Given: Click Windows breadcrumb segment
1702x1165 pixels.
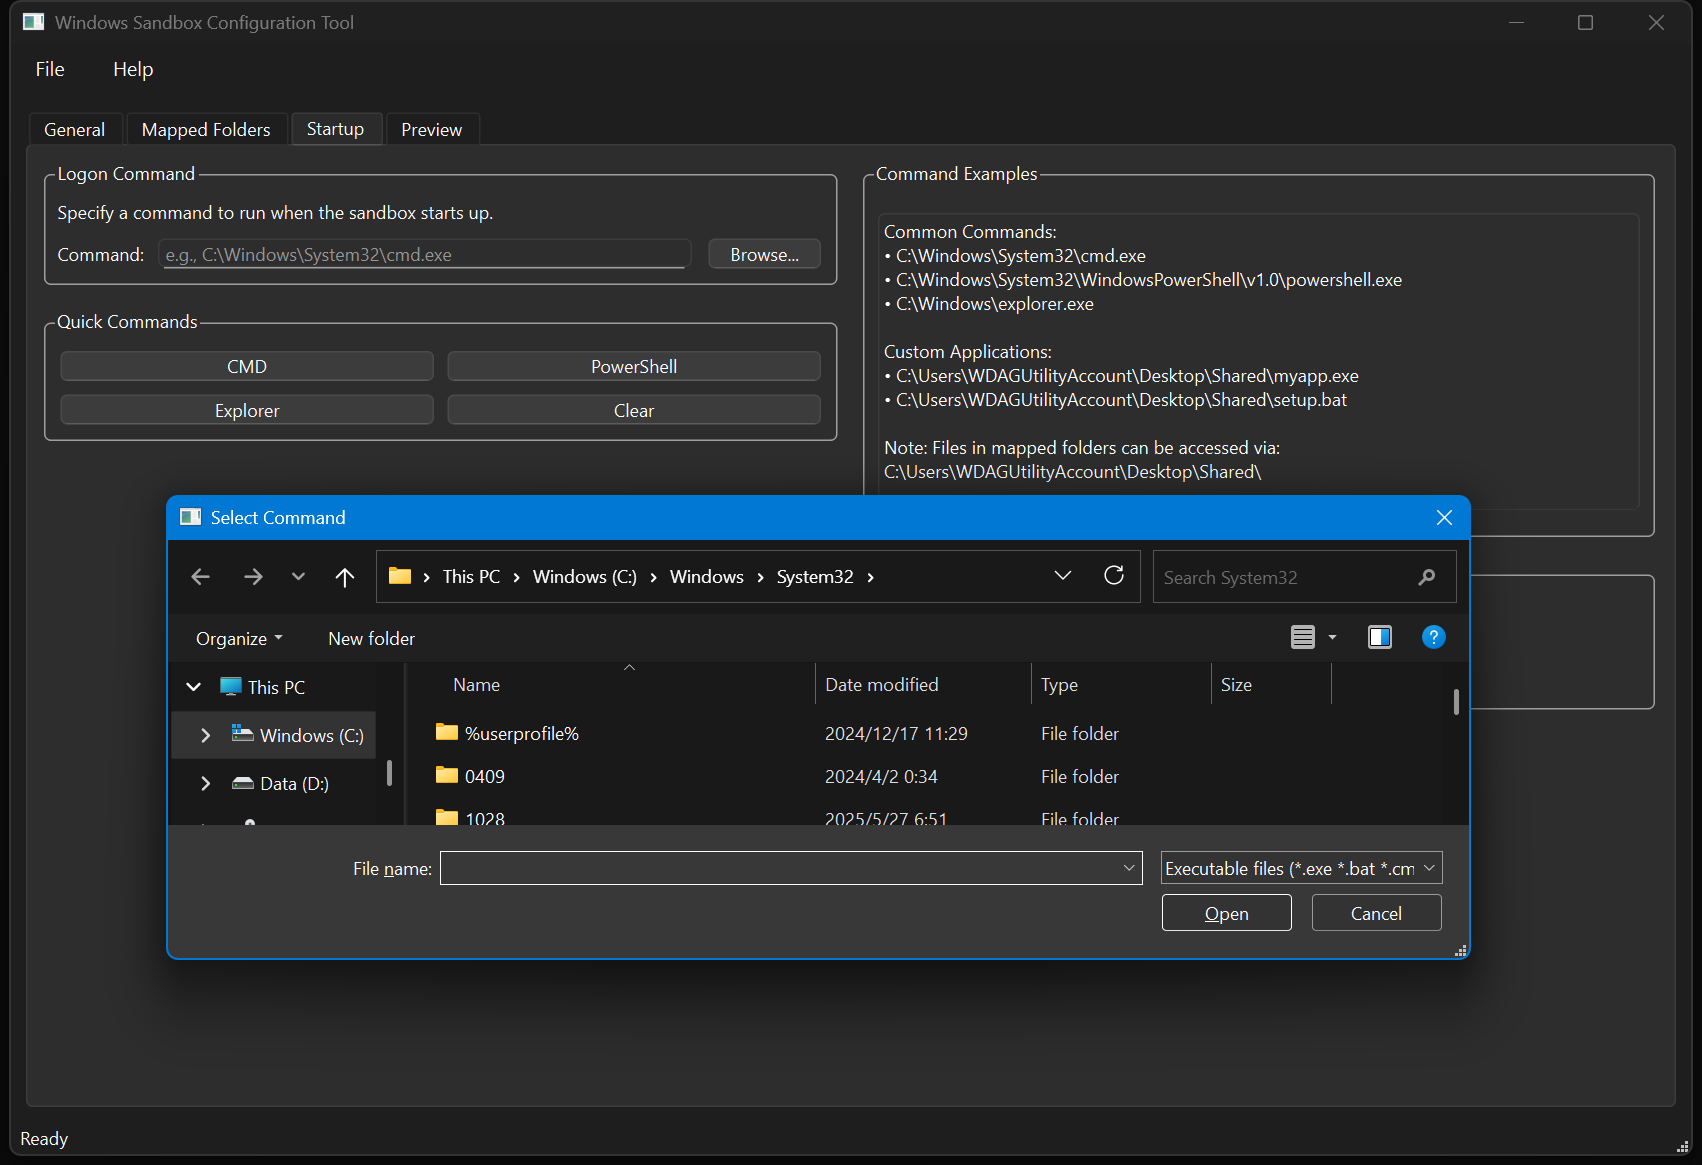Looking at the screenshot, I should pos(706,577).
